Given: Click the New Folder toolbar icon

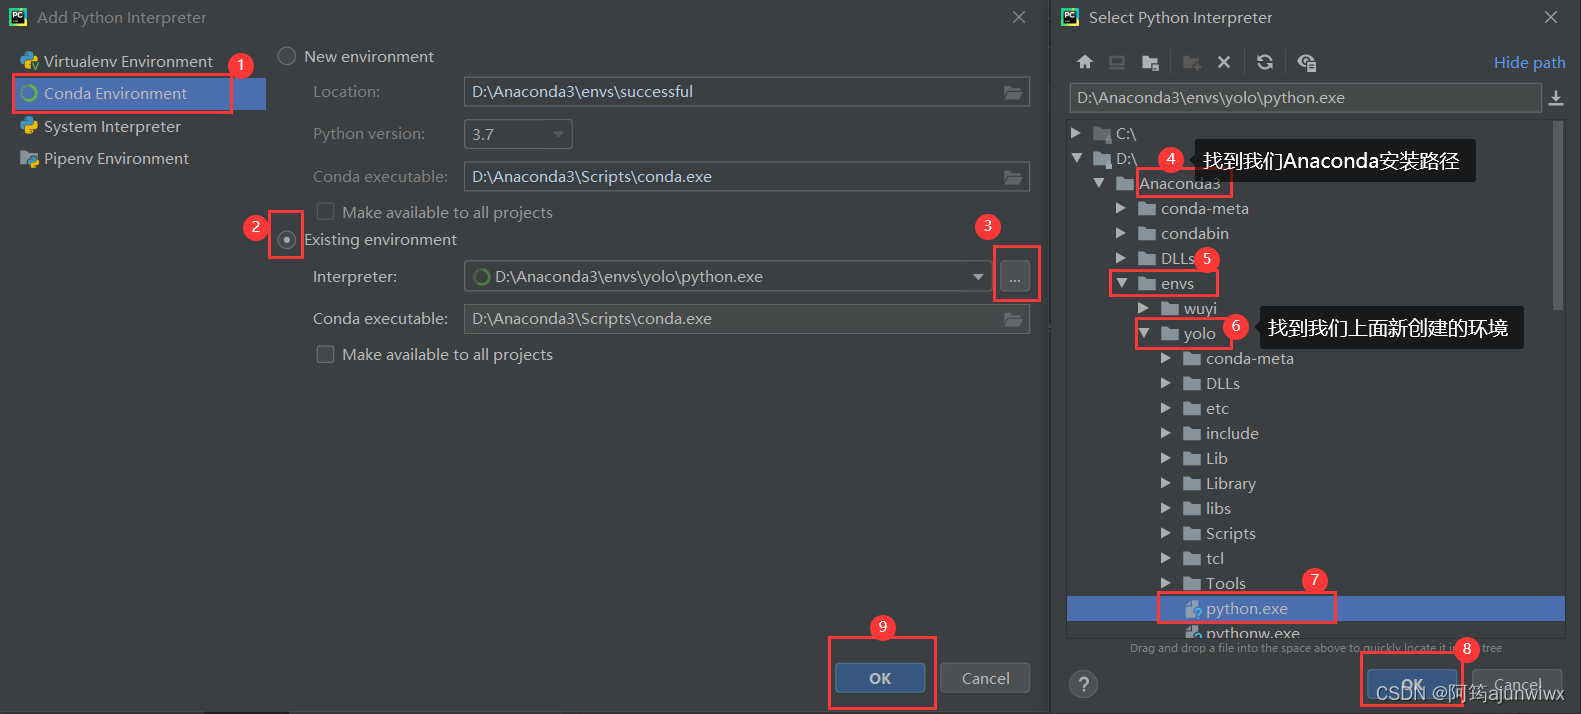Looking at the screenshot, I should [x=1191, y=62].
